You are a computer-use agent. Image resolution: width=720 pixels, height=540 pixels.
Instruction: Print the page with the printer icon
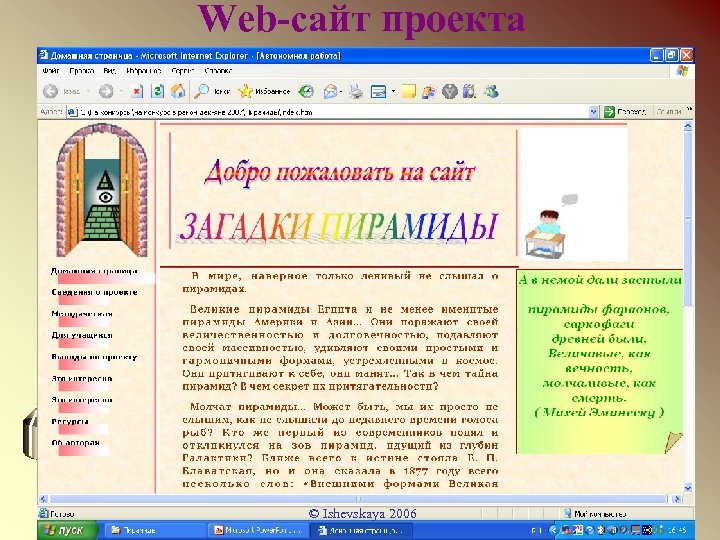click(x=356, y=92)
